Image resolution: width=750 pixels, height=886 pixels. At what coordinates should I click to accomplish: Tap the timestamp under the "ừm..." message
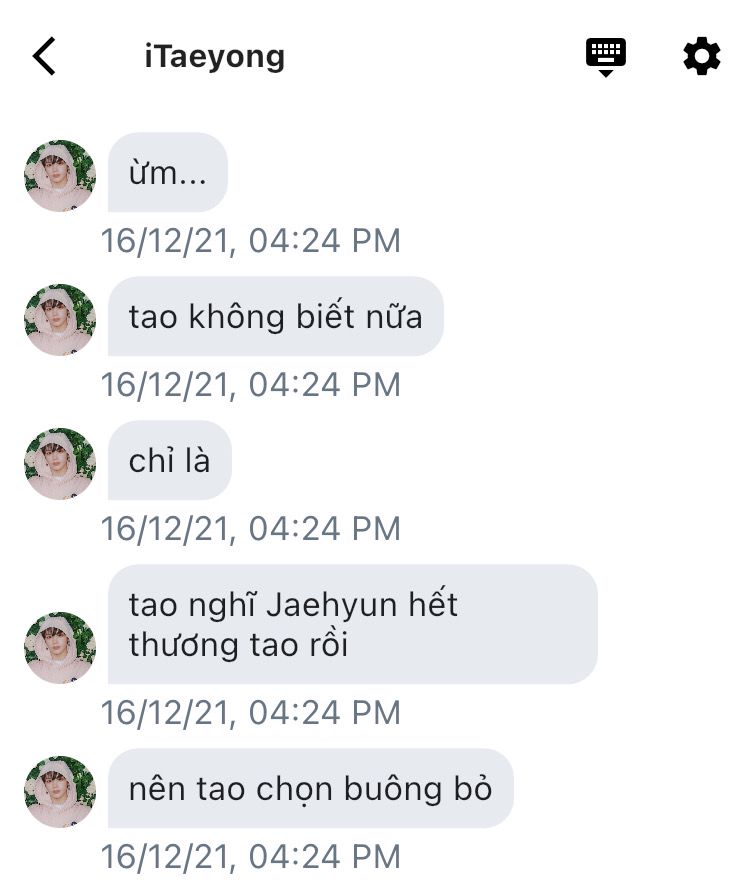(x=251, y=240)
